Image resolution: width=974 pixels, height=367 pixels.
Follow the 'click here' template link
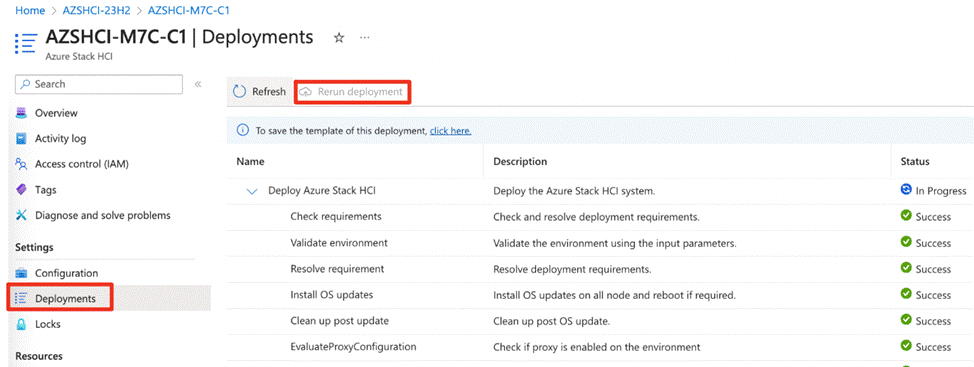[x=450, y=131]
